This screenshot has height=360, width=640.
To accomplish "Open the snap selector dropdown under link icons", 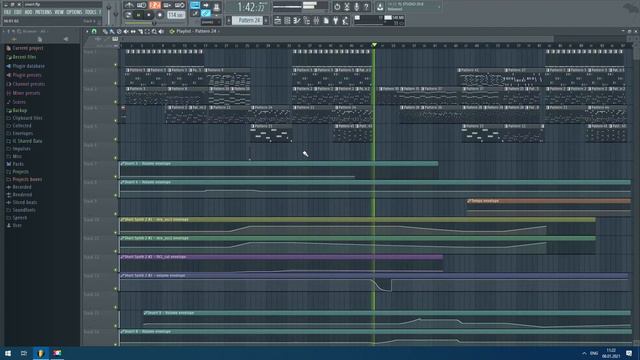I will pos(211,22).
